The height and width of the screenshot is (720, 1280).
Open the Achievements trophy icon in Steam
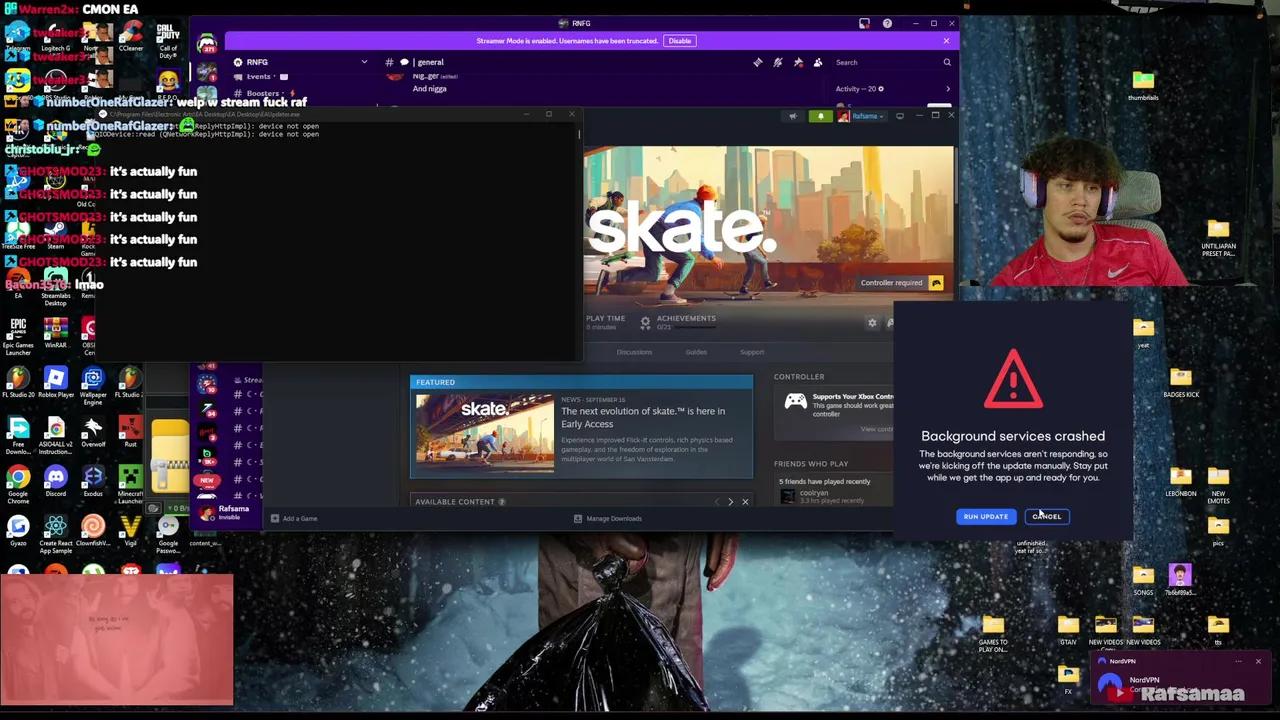(645, 322)
